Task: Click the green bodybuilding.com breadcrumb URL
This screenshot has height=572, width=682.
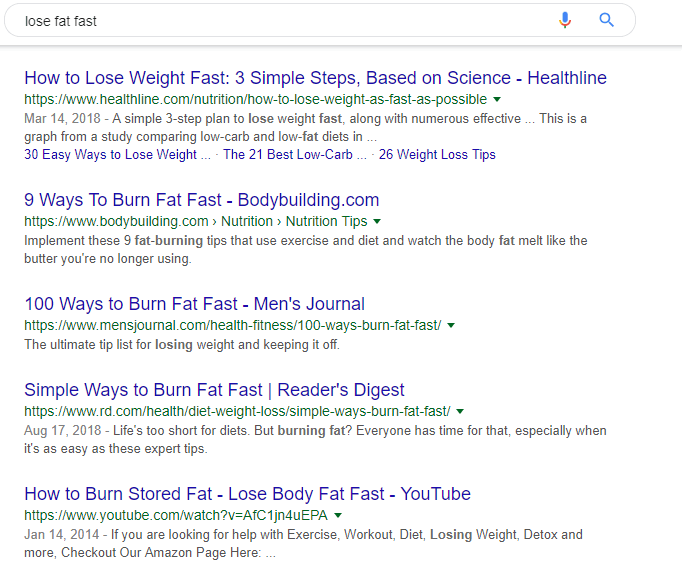Action: (x=196, y=221)
